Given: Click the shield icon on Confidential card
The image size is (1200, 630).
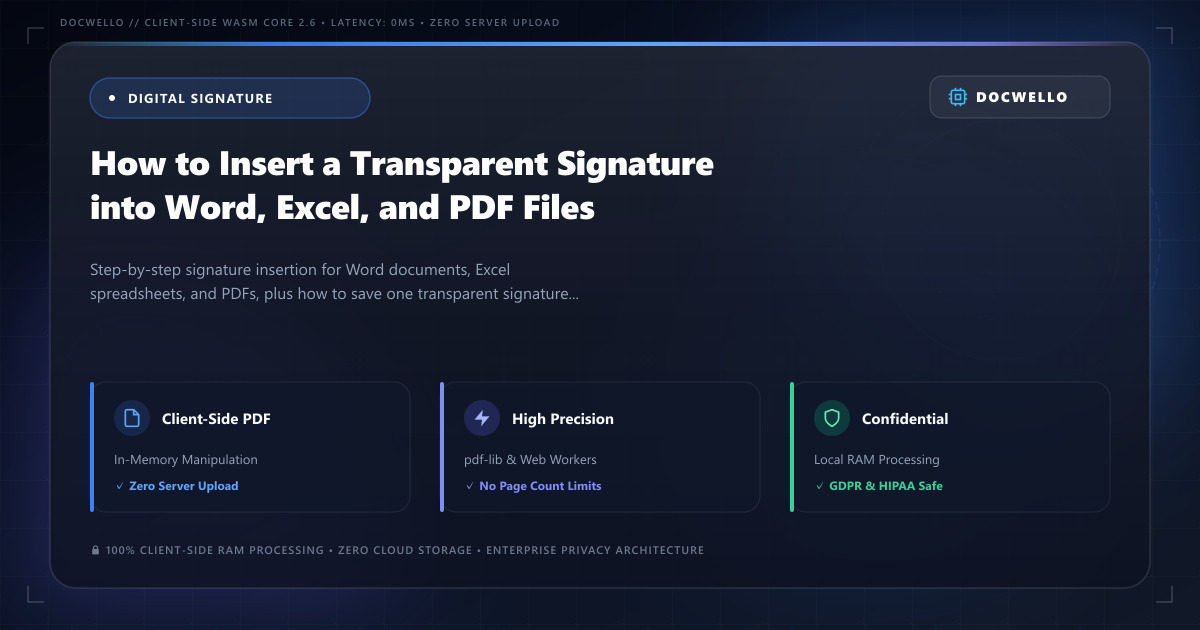Looking at the screenshot, I should point(832,419).
